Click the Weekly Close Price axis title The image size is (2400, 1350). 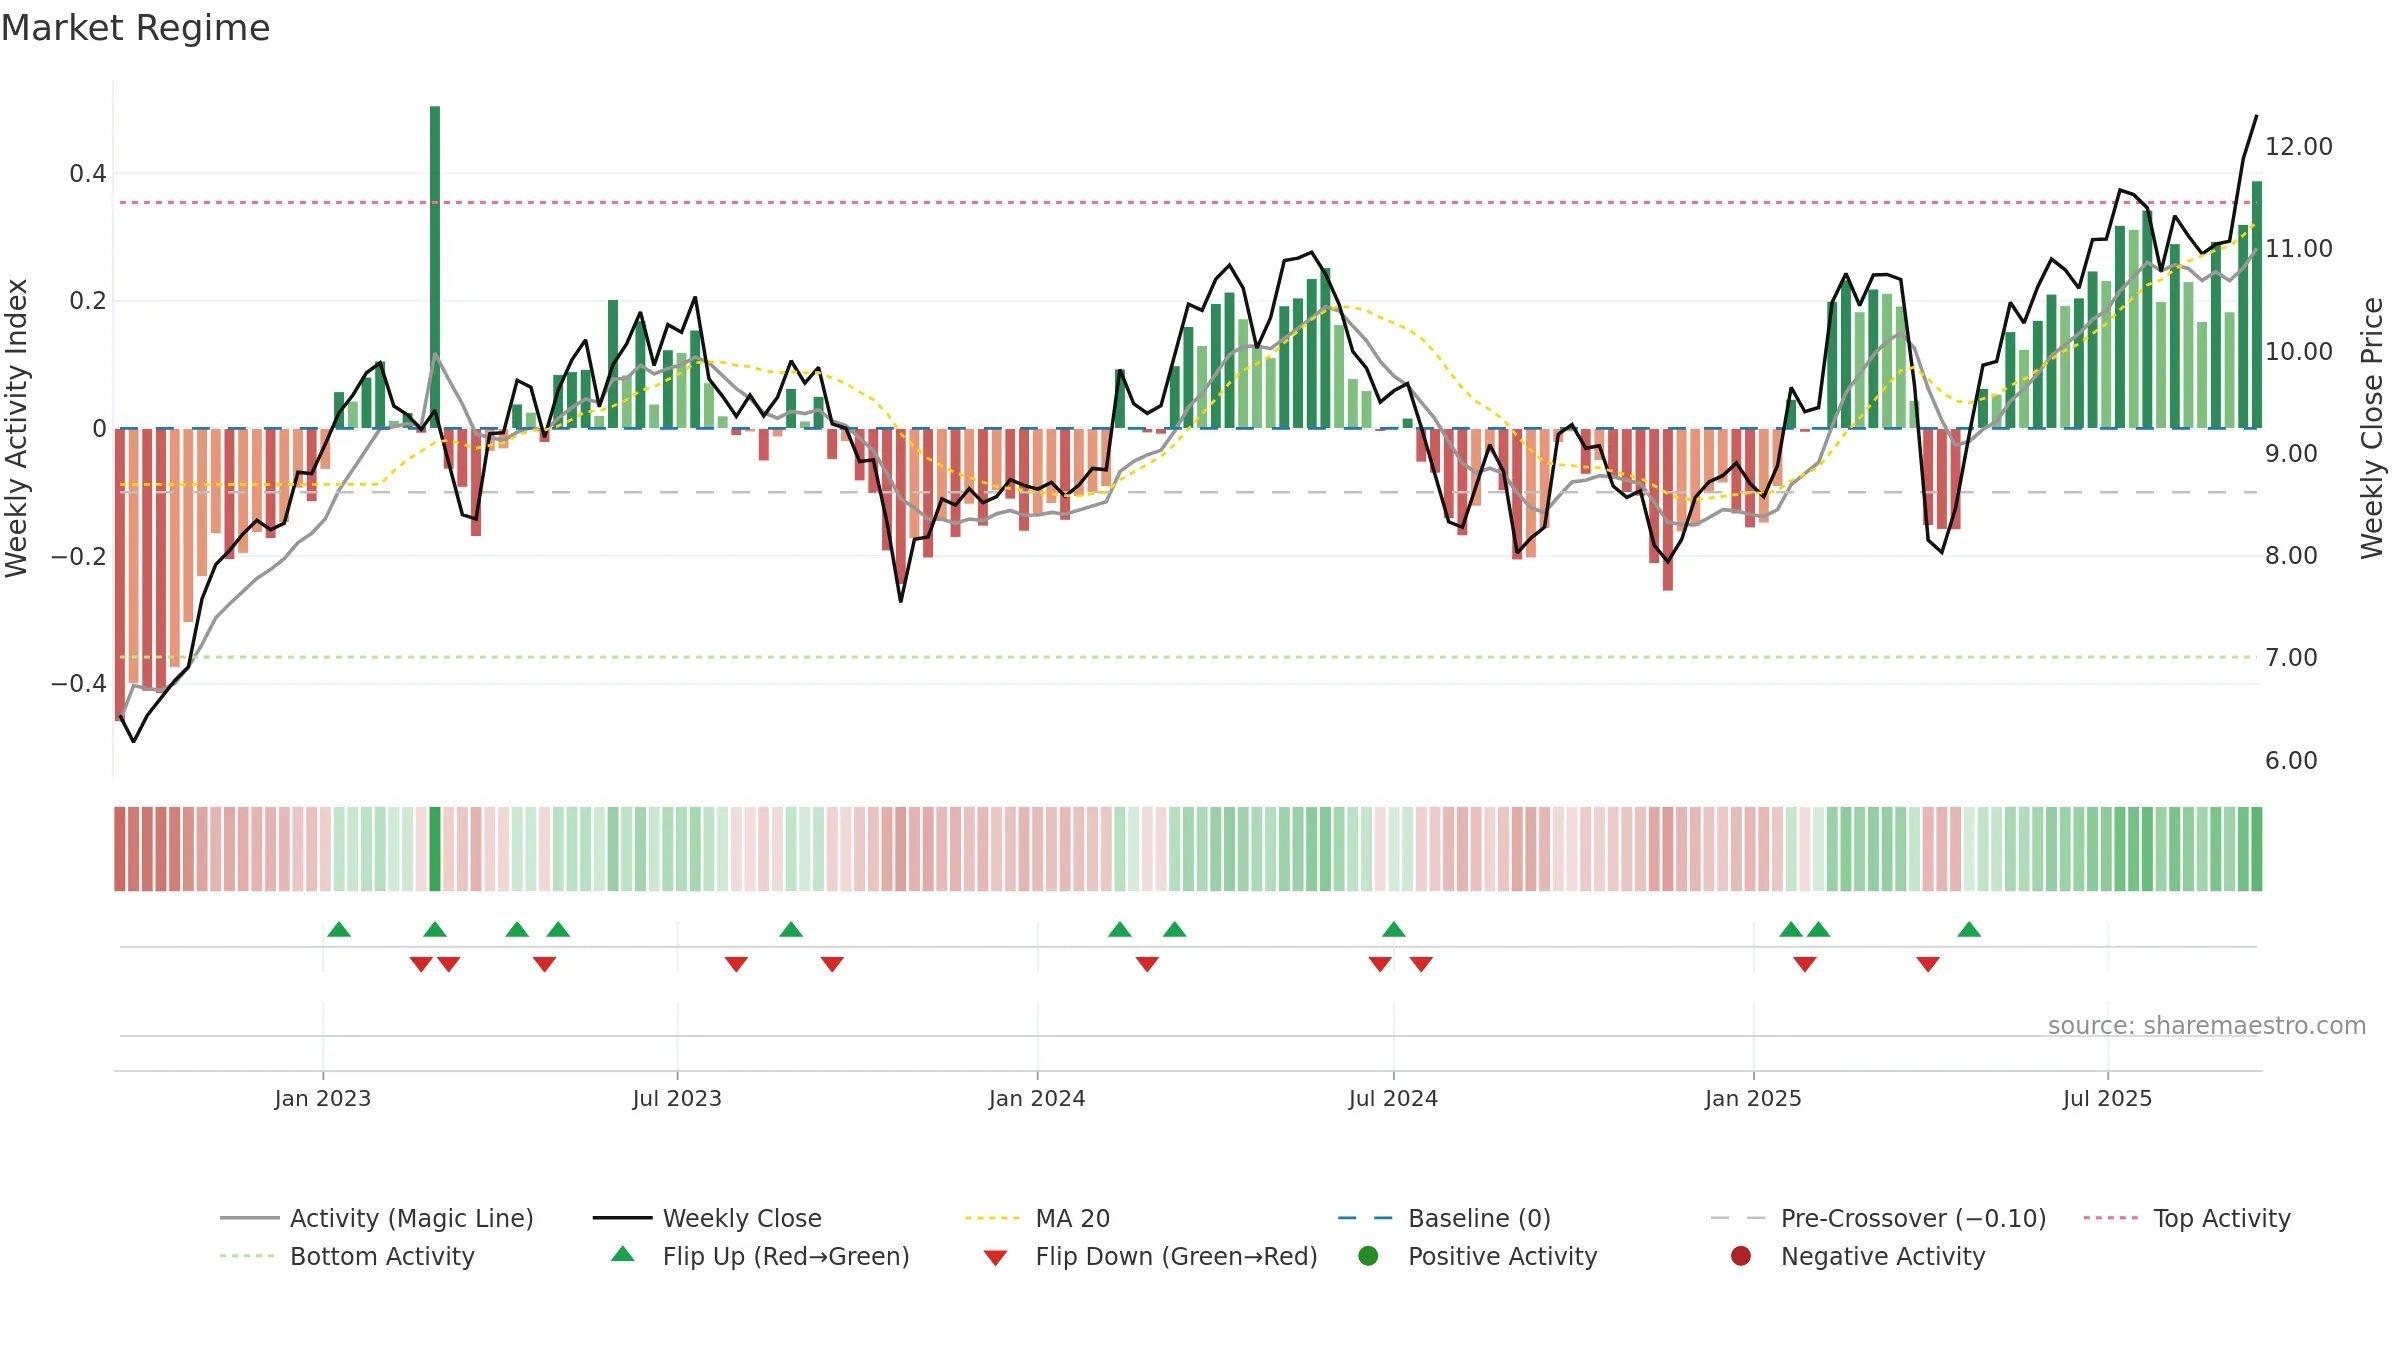tap(2372, 428)
